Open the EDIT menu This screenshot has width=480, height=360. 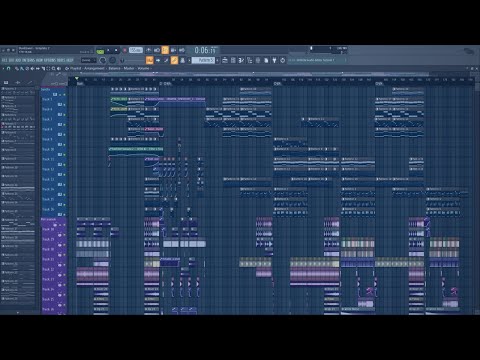(11, 60)
